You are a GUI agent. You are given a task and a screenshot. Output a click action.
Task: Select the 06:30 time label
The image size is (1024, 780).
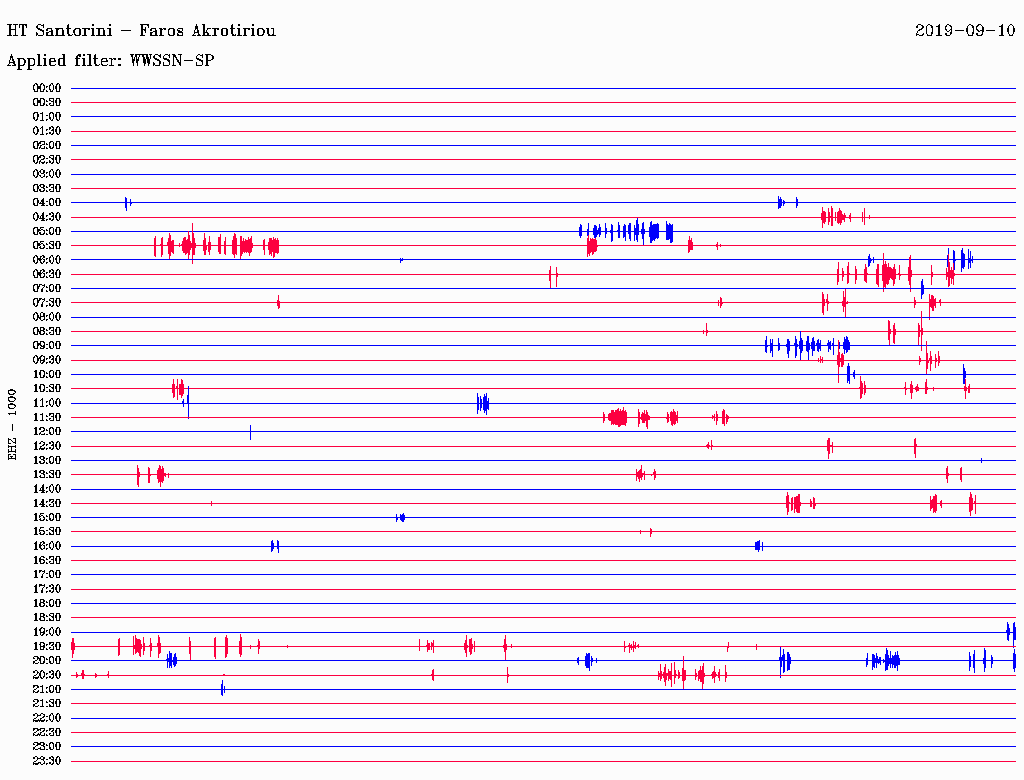46,274
